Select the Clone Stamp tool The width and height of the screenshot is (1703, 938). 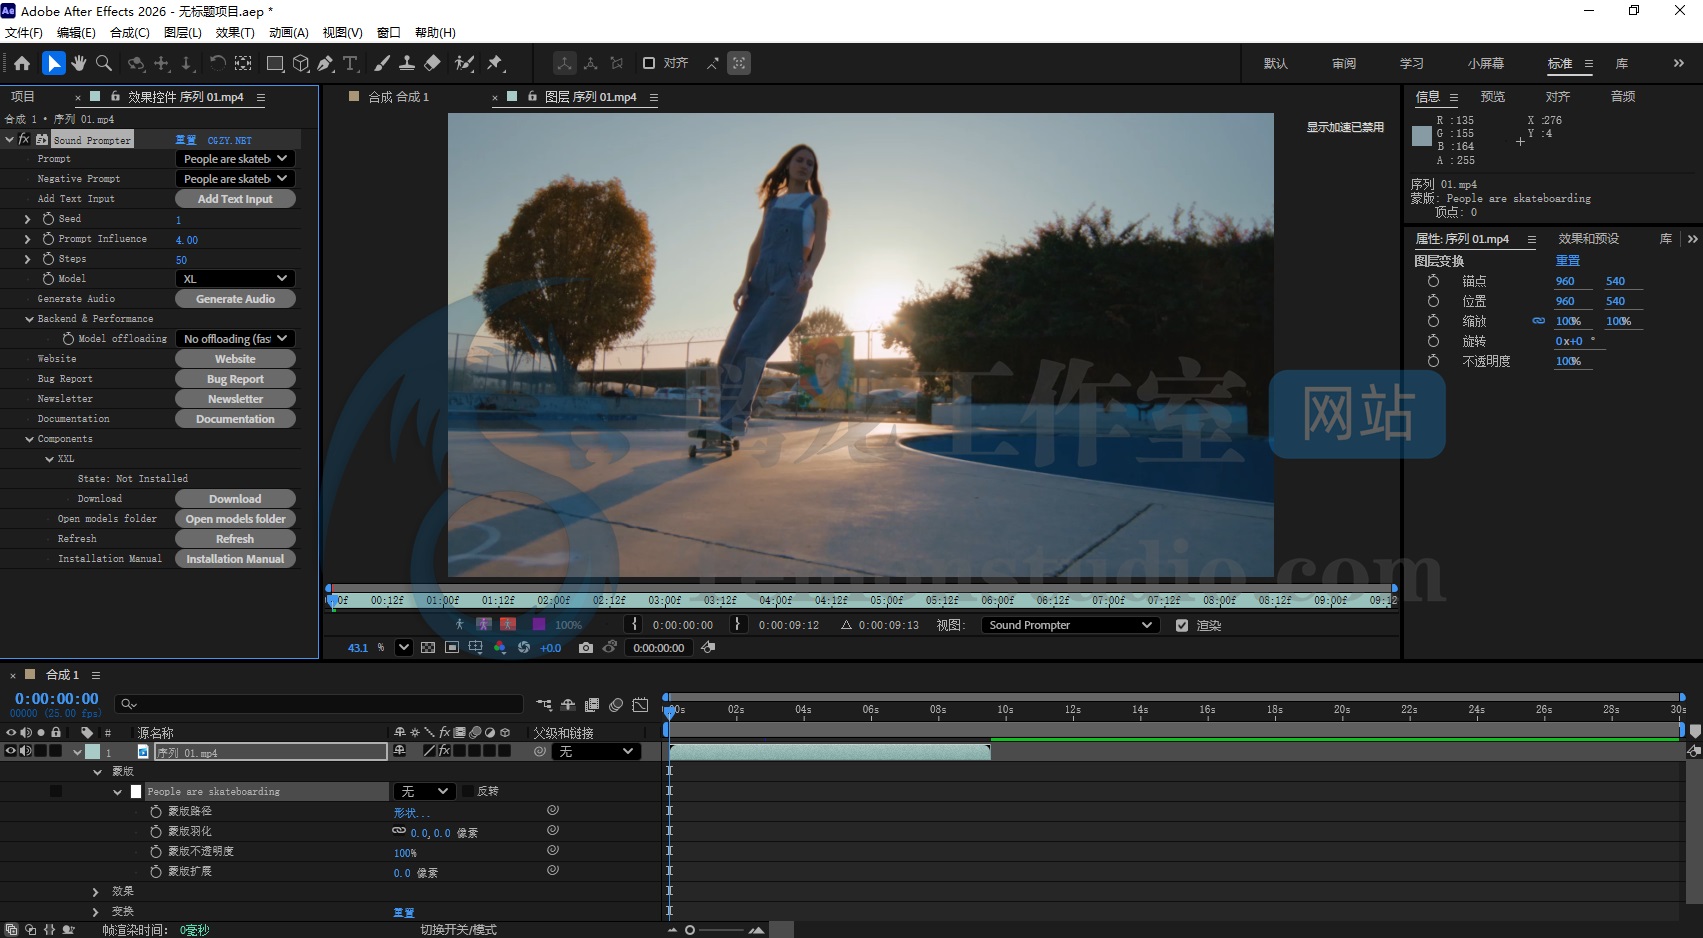(407, 63)
